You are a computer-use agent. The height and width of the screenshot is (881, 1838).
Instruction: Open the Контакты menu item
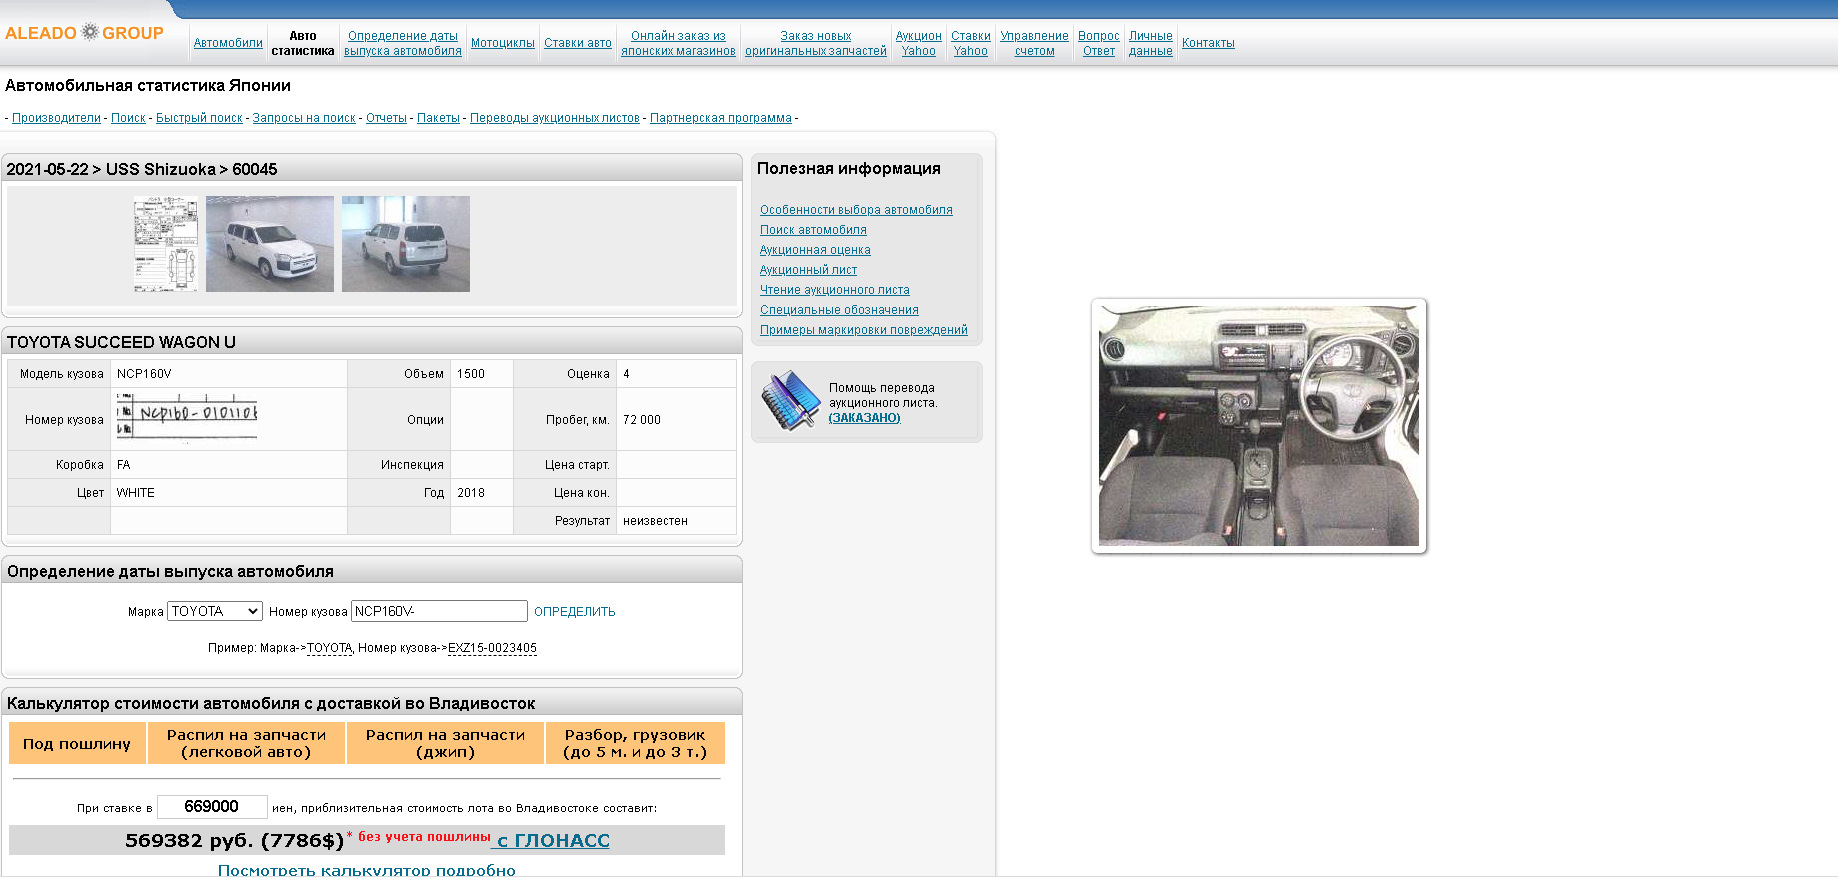1208,43
